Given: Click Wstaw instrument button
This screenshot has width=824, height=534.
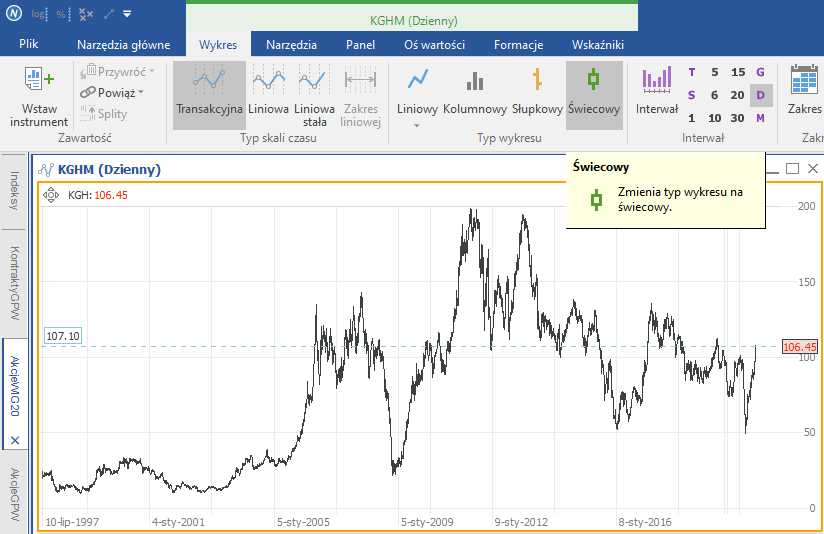Looking at the screenshot, I should [39, 96].
